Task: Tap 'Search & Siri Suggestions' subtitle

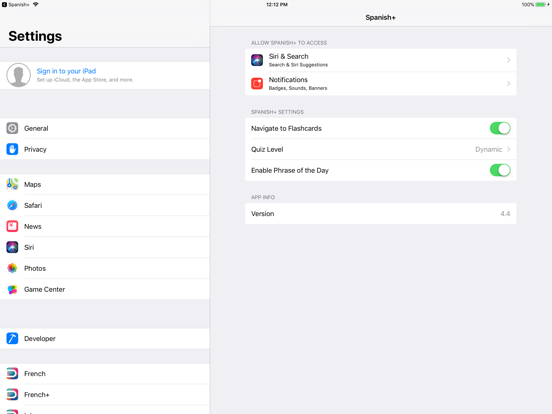Action: (298, 65)
